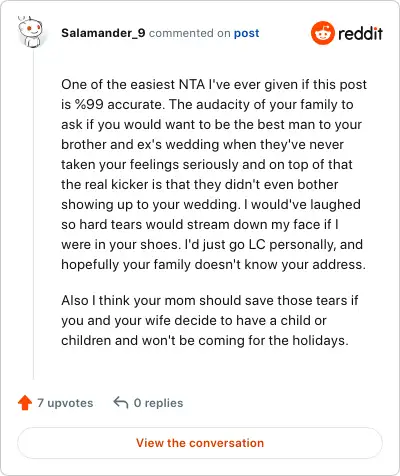Upvote the comment with the orange arrow
400x476 pixels.
coord(25,403)
